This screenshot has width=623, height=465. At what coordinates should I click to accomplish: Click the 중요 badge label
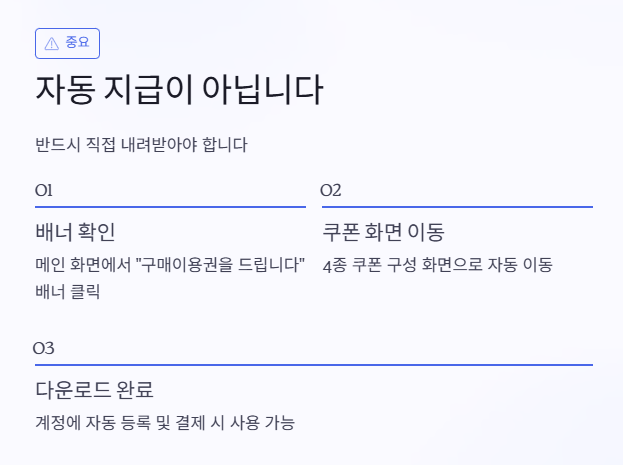[x=77, y=42]
